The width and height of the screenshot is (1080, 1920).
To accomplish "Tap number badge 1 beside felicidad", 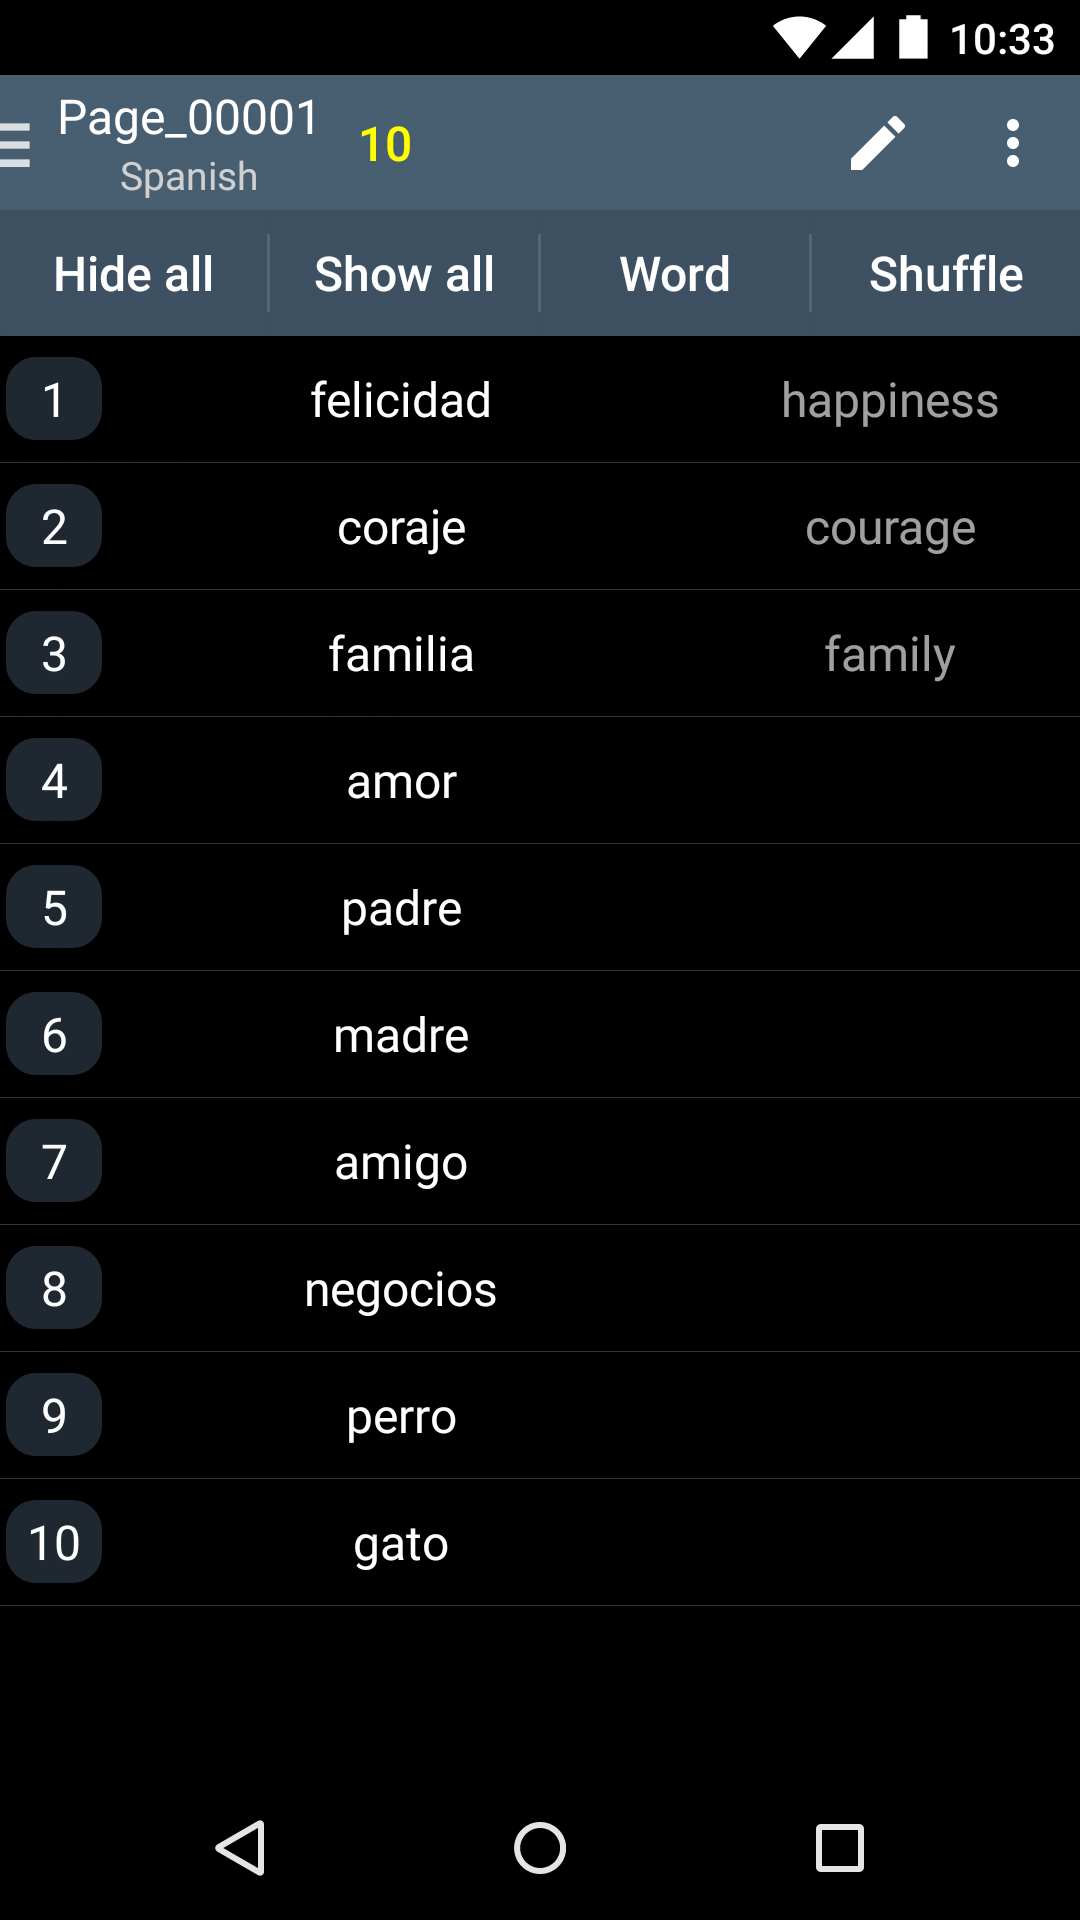I will click(54, 399).
